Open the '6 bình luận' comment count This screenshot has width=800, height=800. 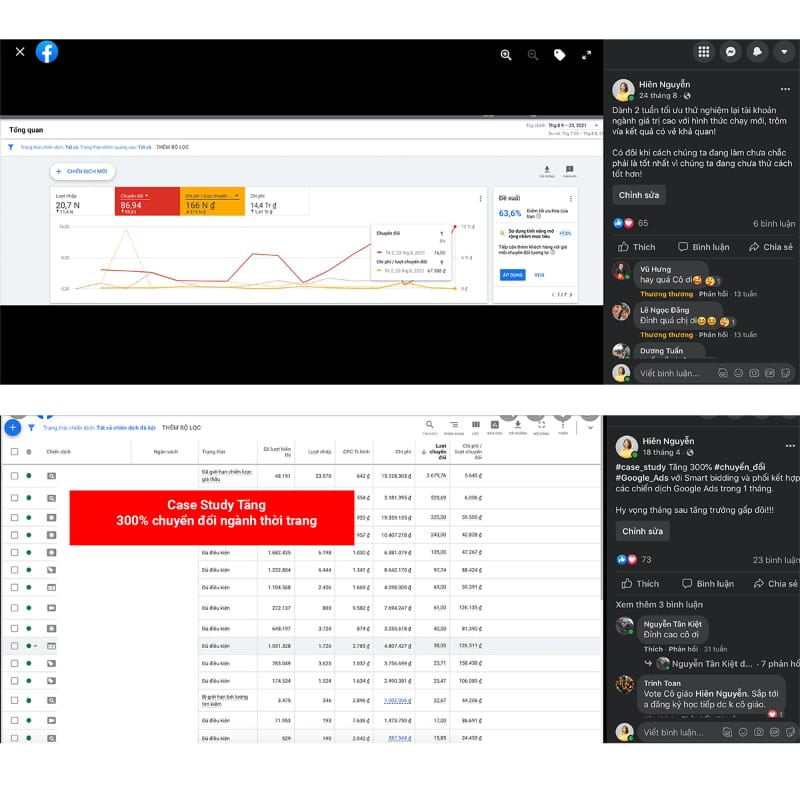(x=773, y=223)
